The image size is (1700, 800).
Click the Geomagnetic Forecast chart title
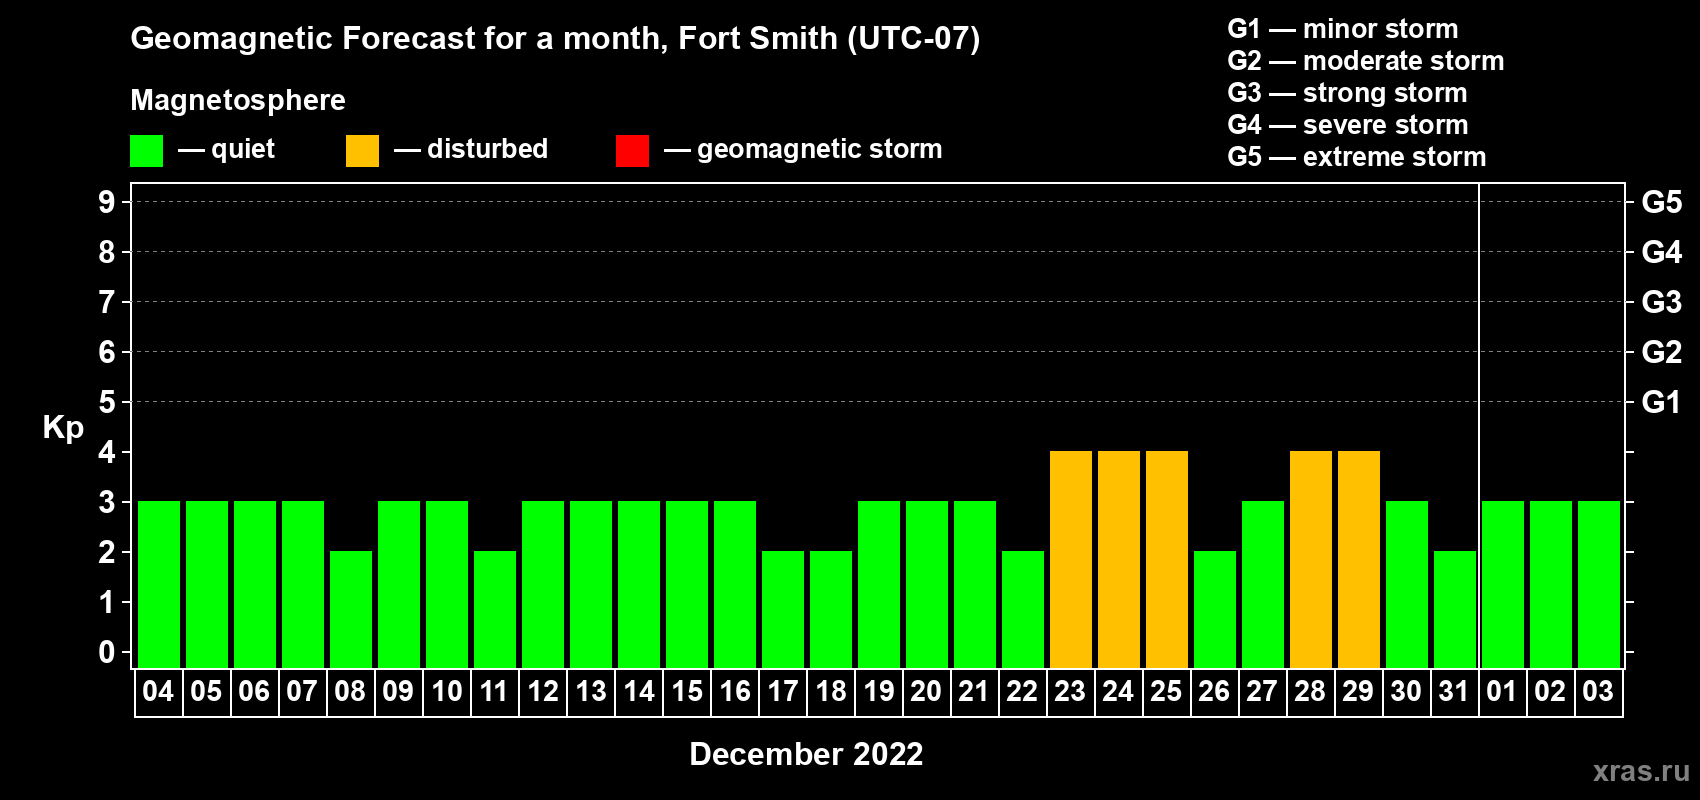point(555,38)
